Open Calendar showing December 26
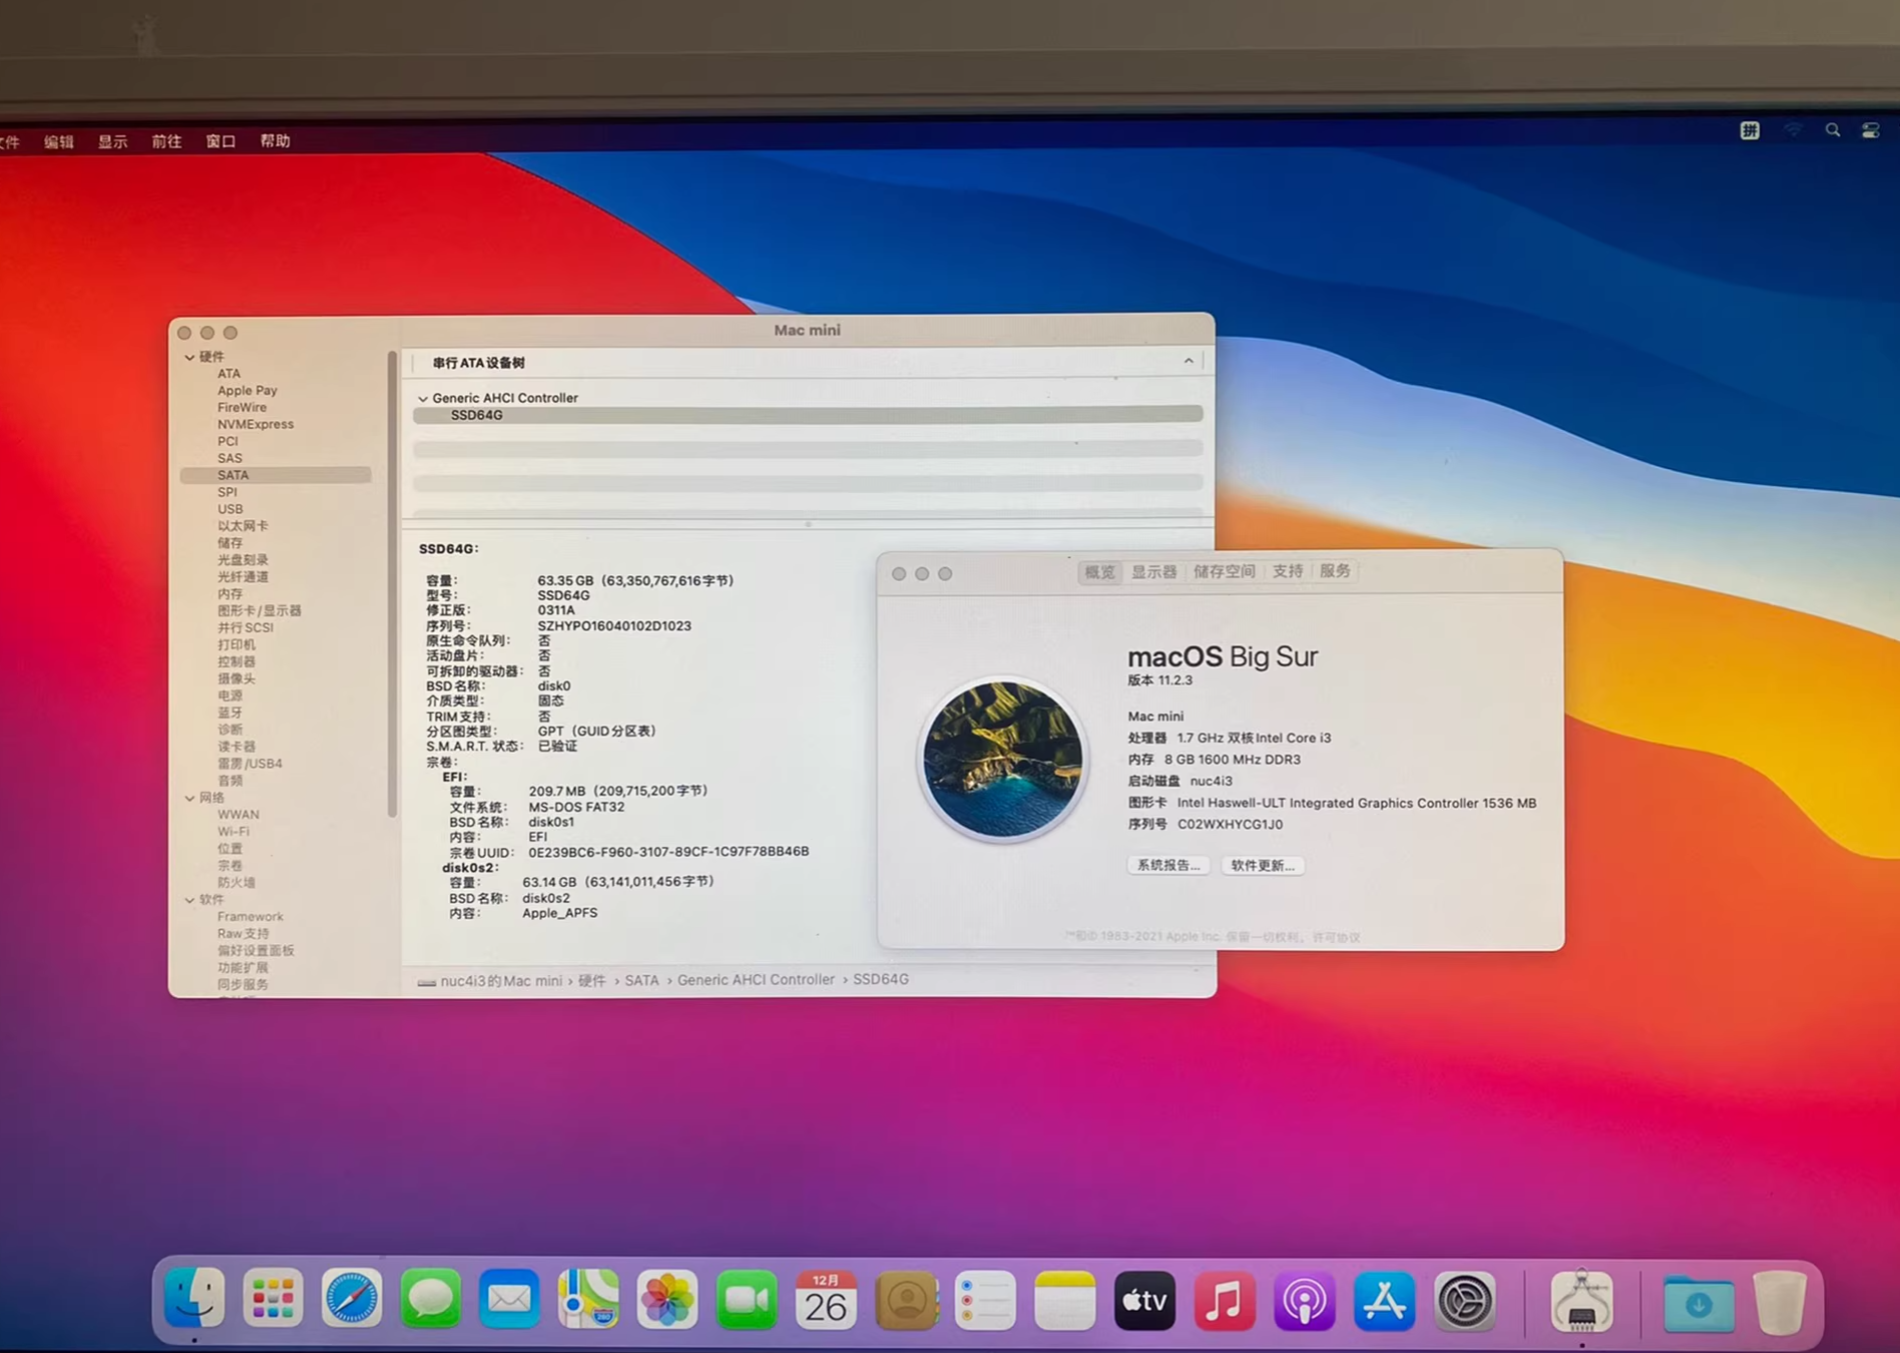1900x1353 pixels. coord(826,1300)
